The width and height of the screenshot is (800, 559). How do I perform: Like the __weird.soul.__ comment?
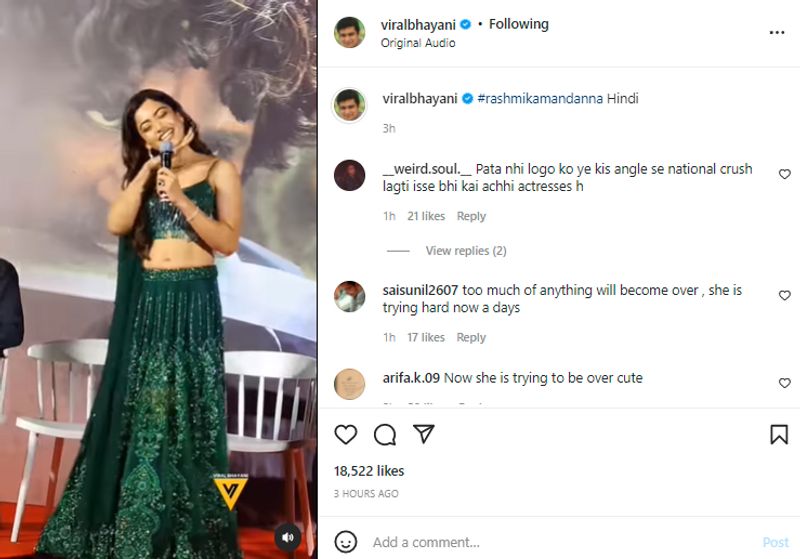pyautogui.click(x=785, y=174)
